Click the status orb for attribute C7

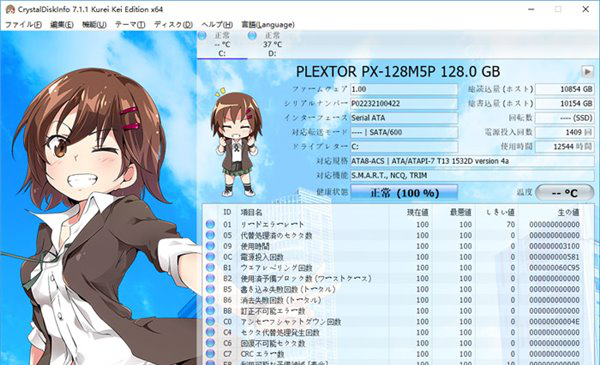[210, 354]
